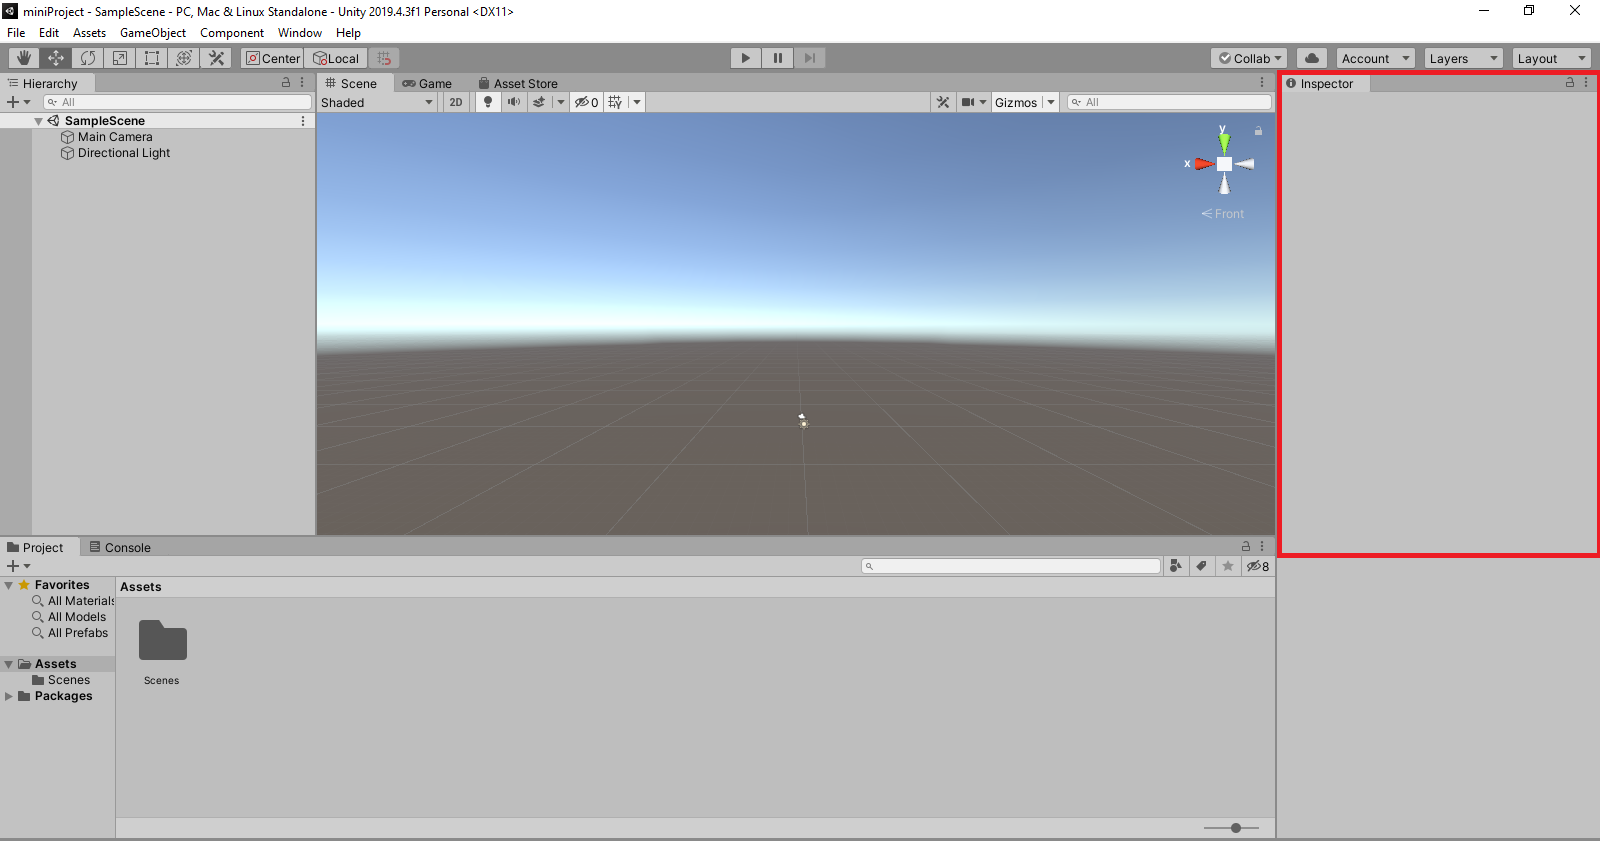Open the Collab dropdown
Screen dimensions: 1600x841
(1250, 58)
